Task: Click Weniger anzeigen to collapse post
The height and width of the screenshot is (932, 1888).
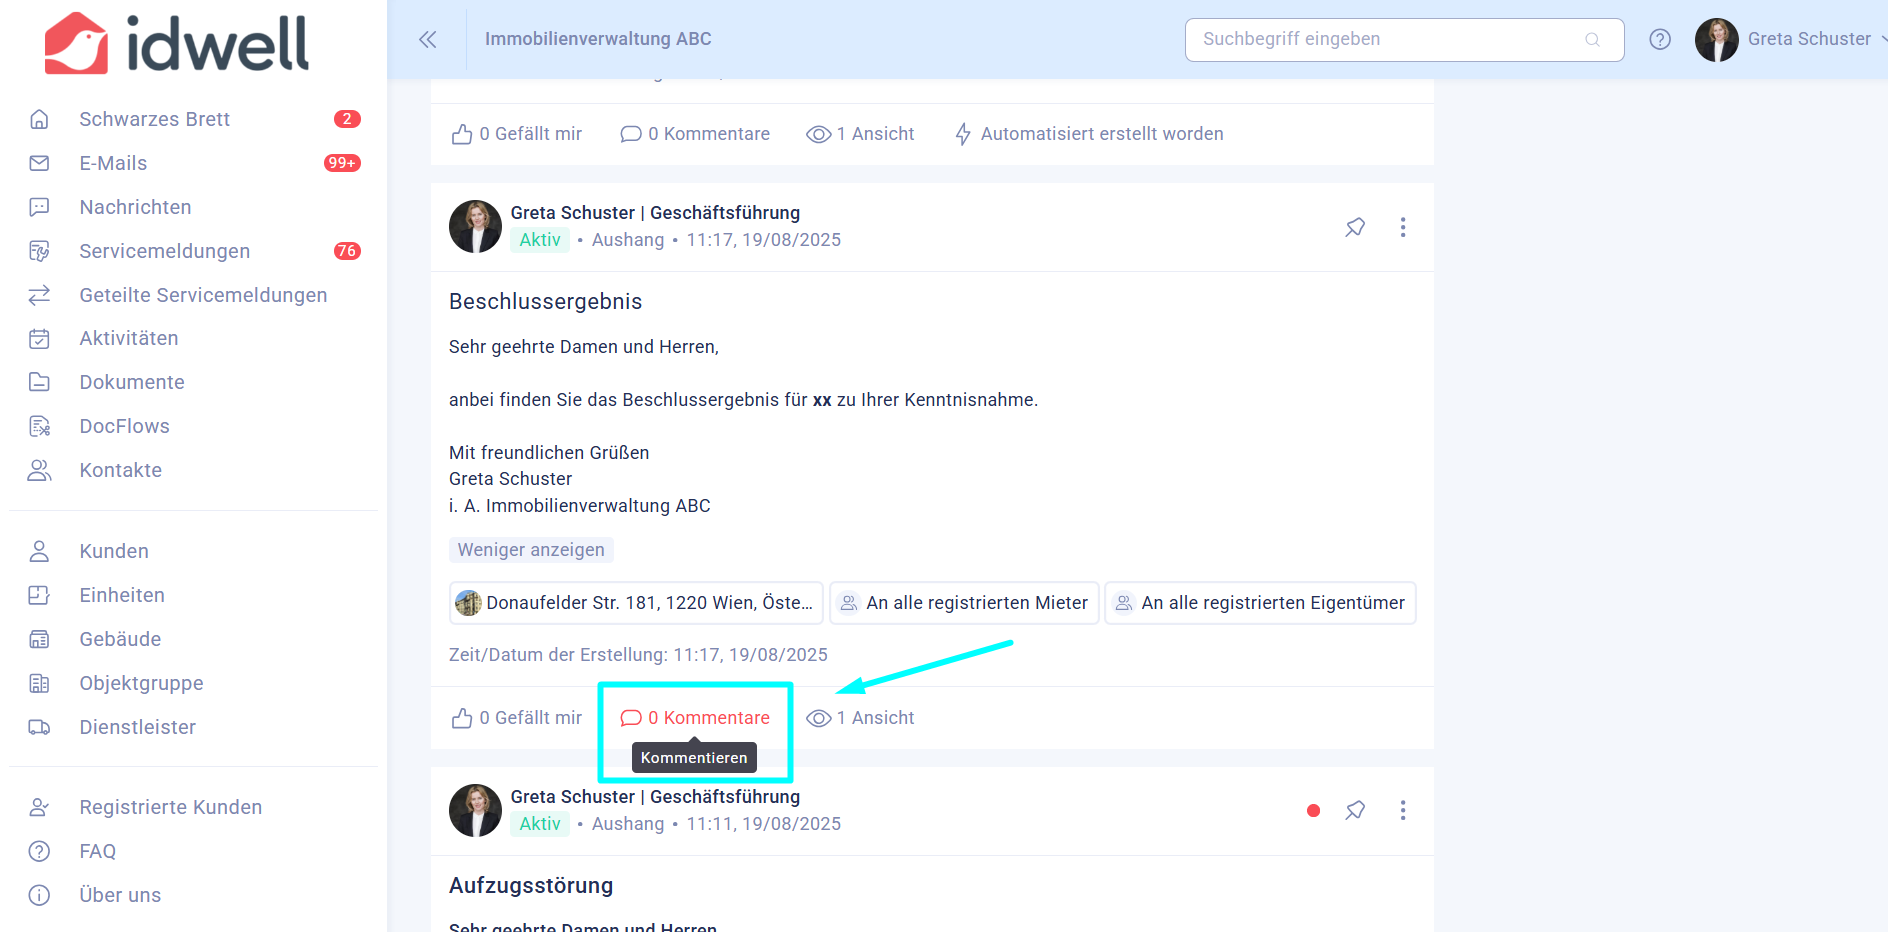Action: coord(531,550)
